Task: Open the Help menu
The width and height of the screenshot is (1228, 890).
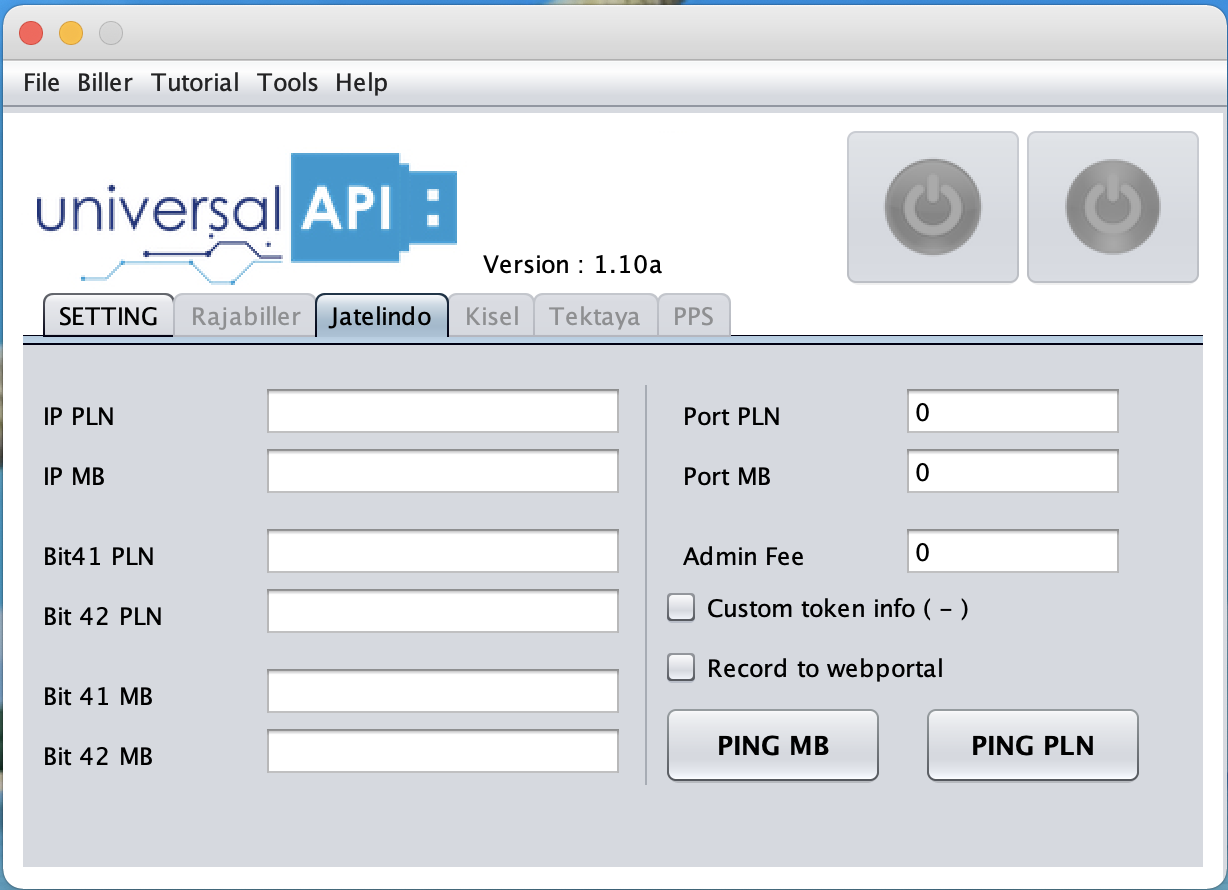Action: click(361, 83)
